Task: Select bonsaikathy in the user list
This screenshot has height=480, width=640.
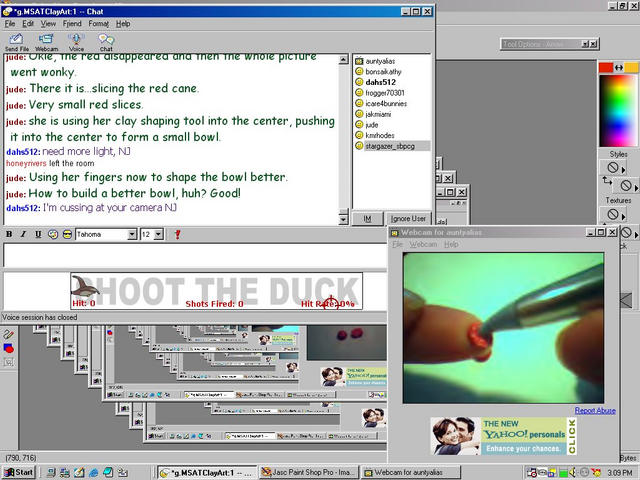Action: click(x=383, y=72)
